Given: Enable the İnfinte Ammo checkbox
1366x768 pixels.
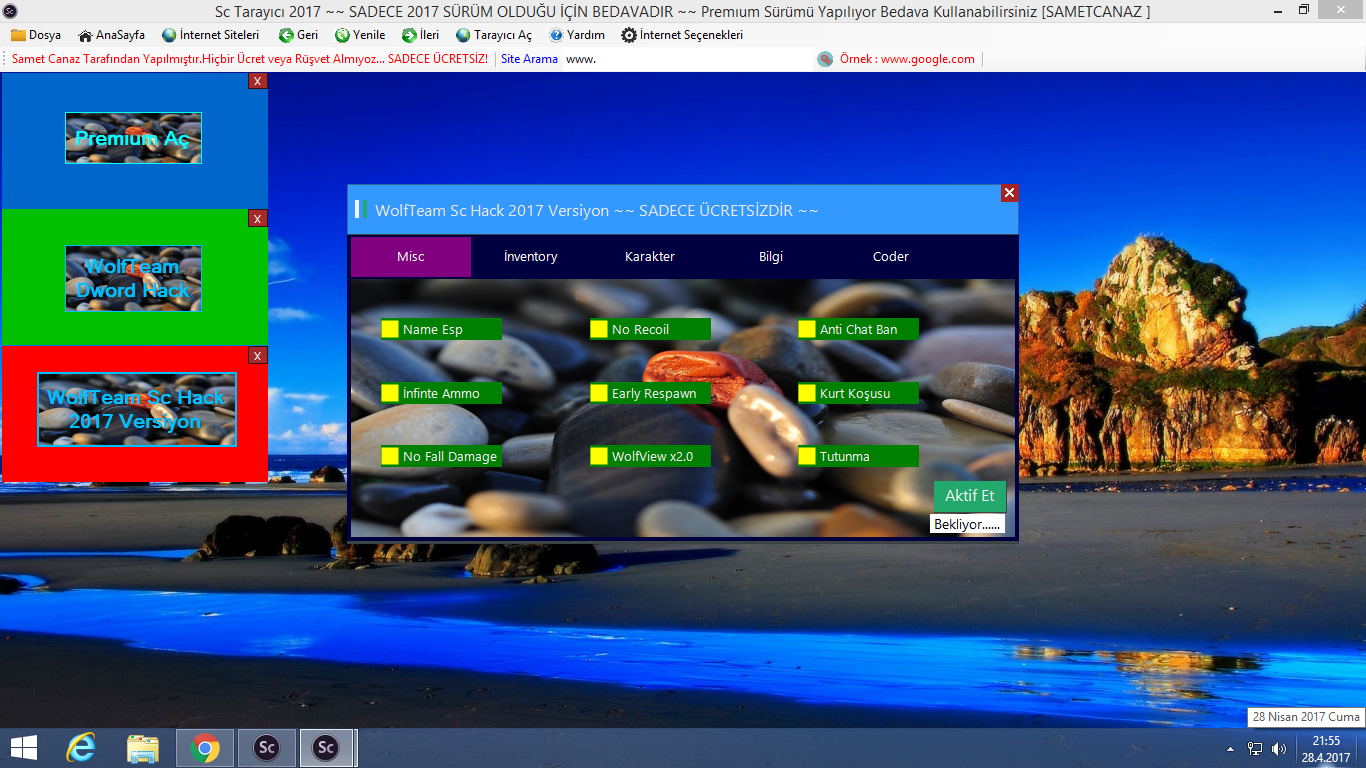Looking at the screenshot, I should (x=390, y=393).
